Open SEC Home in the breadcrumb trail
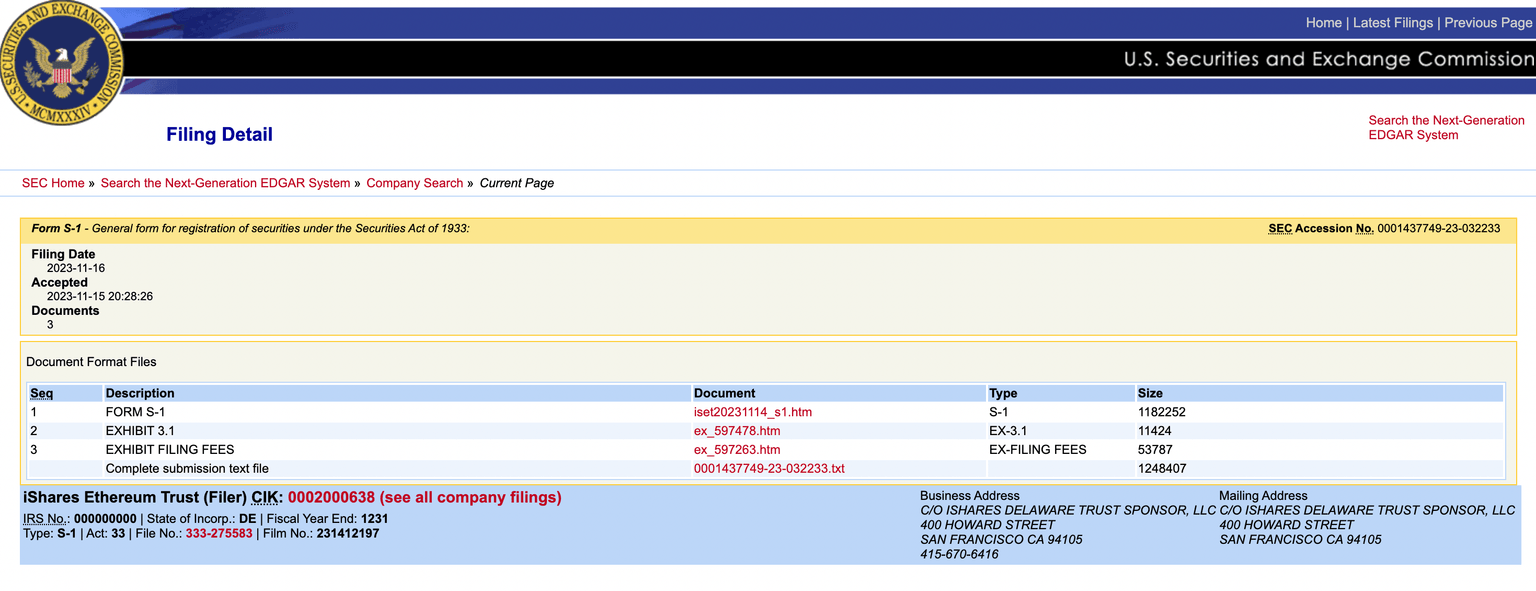This screenshot has height=591, width=1536. tap(53, 183)
